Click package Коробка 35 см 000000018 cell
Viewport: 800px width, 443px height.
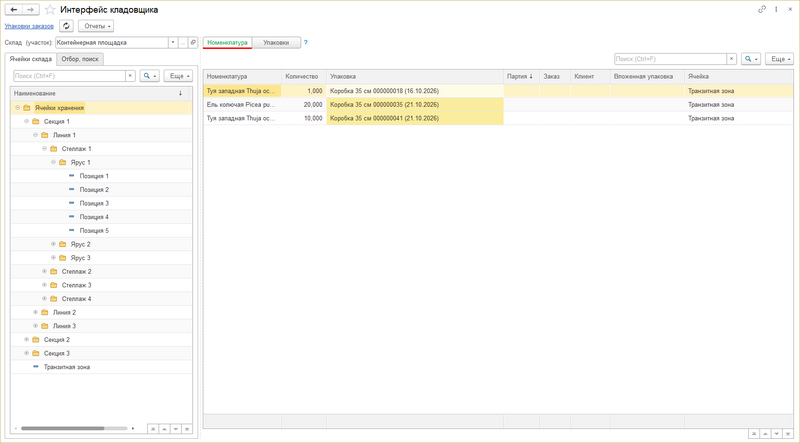(415, 91)
